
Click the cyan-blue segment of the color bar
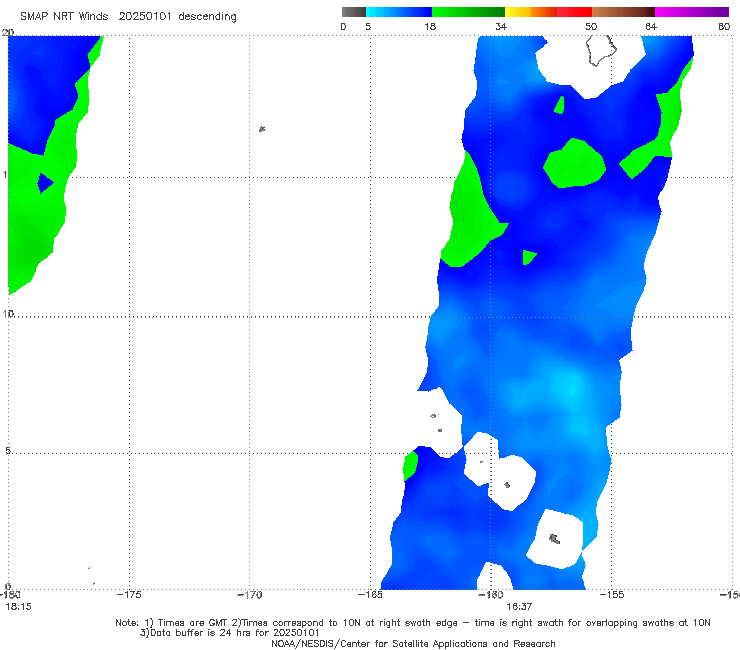[399, 12]
